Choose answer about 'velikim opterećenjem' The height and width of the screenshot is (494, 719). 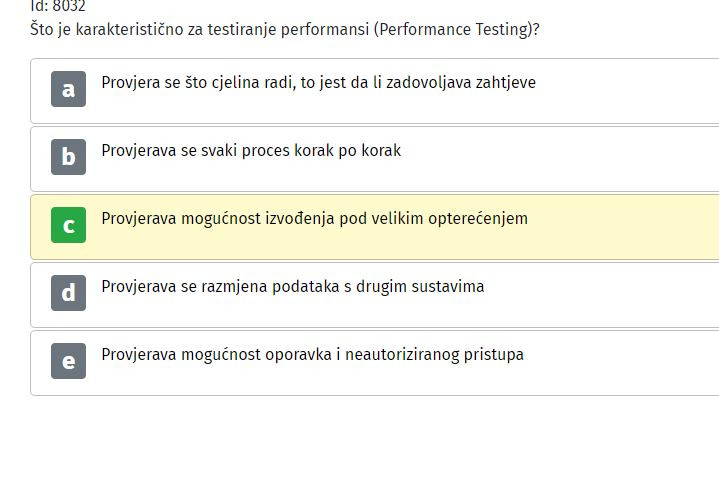pyautogui.click(x=315, y=218)
